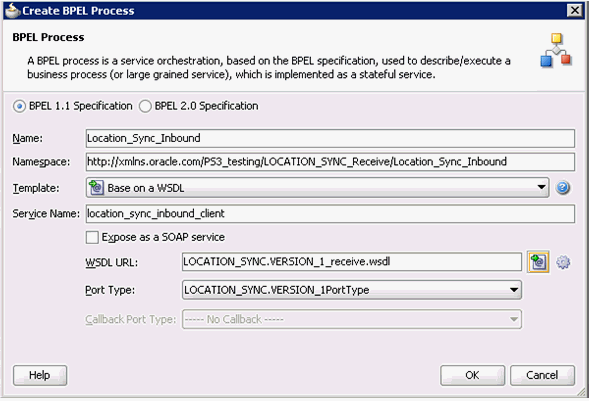This screenshot has height=401, width=589.
Task: Click the Namespace input field
Action: click(x=330, y=162)
